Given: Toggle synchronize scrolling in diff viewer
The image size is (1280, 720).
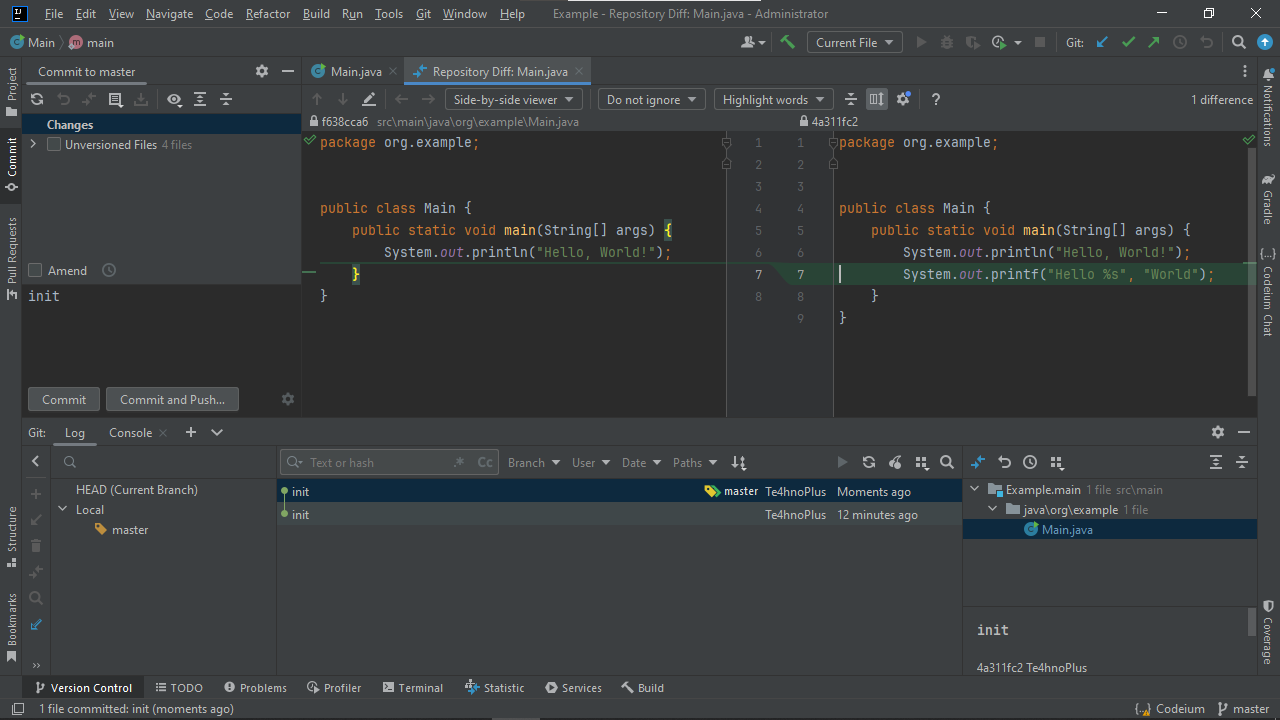Looking at the screenshot, I should [x=877, y=99].
